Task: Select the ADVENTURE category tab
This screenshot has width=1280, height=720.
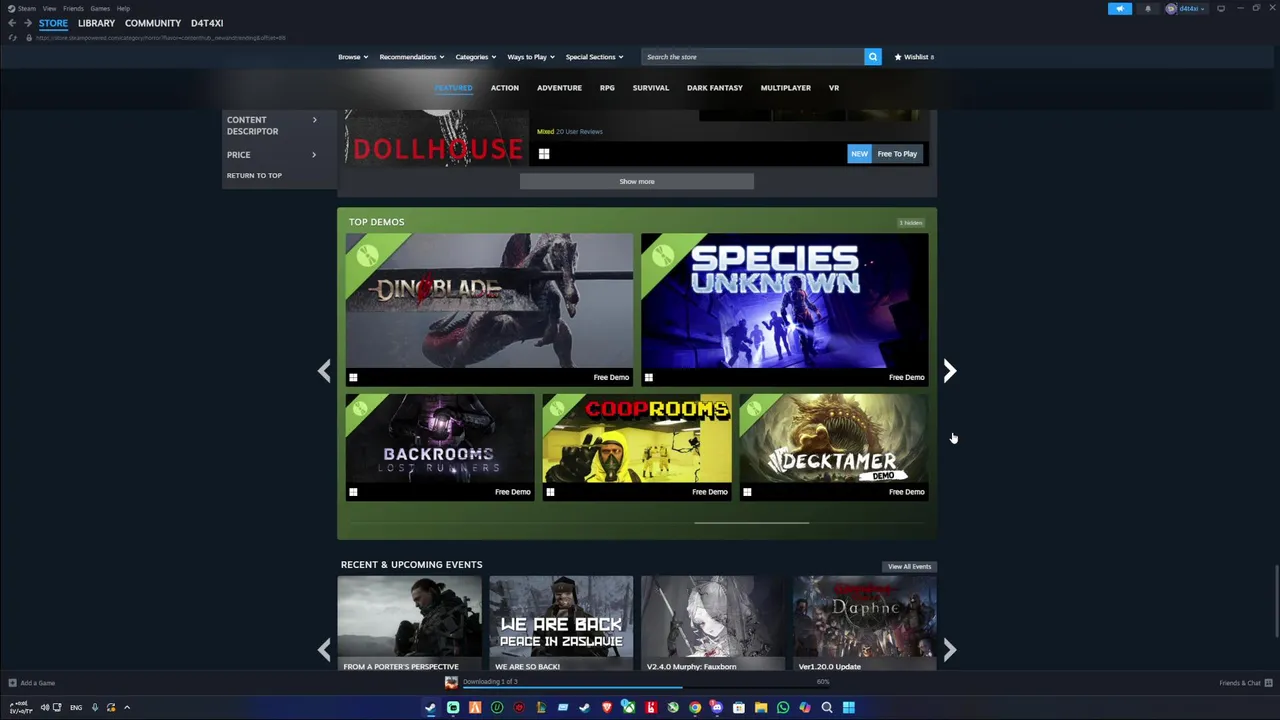Action: point(559,88)
